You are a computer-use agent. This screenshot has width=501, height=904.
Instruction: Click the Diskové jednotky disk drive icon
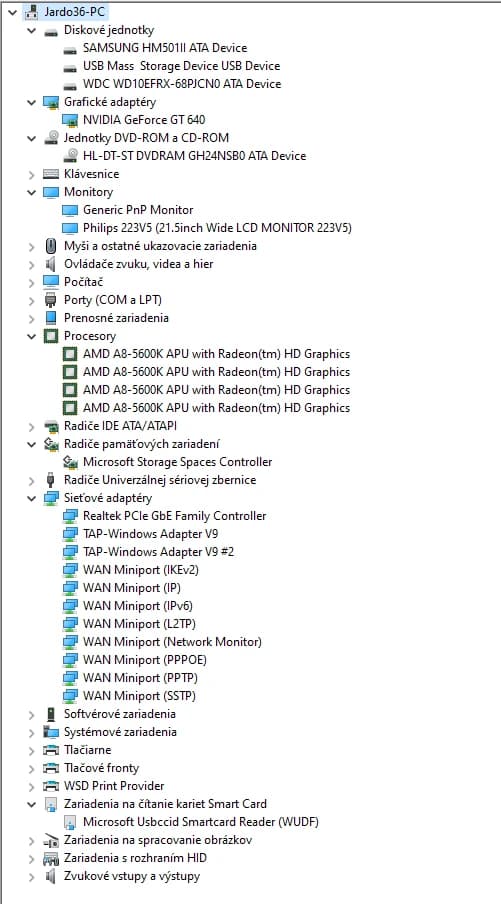(51, 30)
